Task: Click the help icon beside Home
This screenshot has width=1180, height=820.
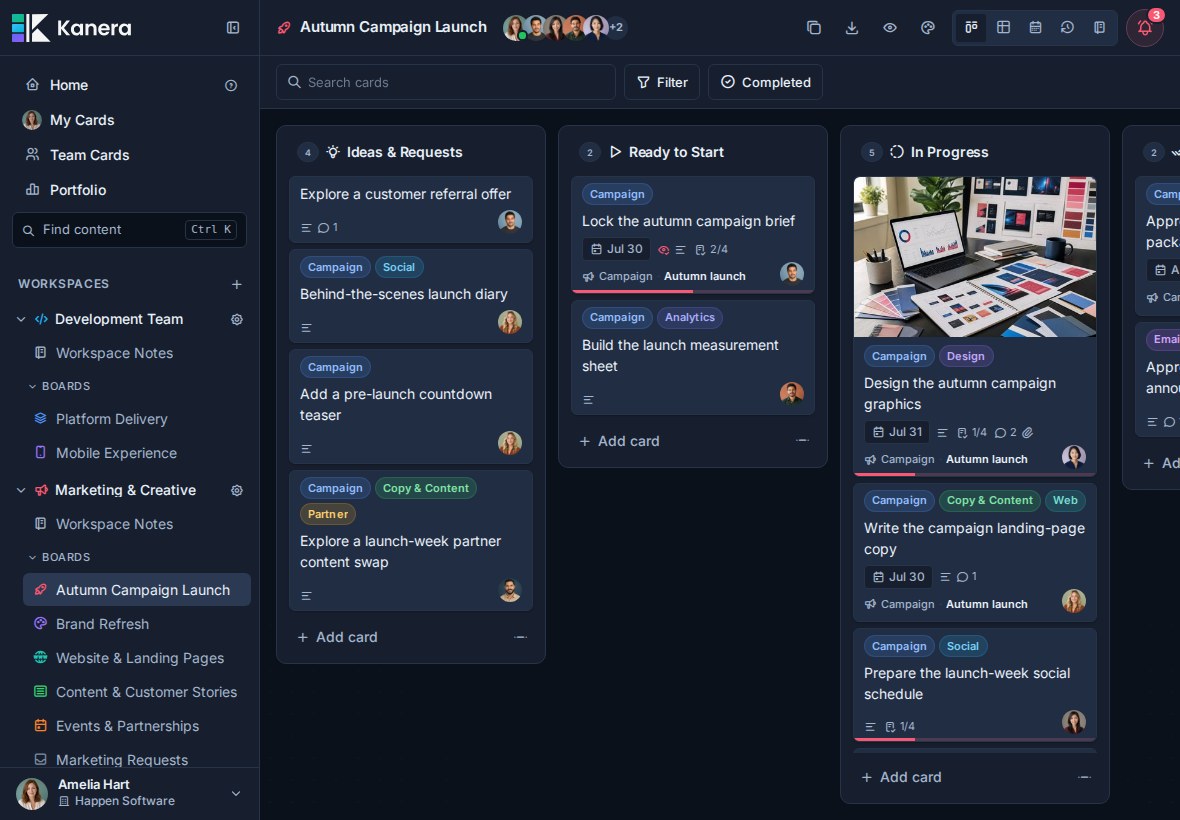Action: pyautogui.click(x=231, y=86)
